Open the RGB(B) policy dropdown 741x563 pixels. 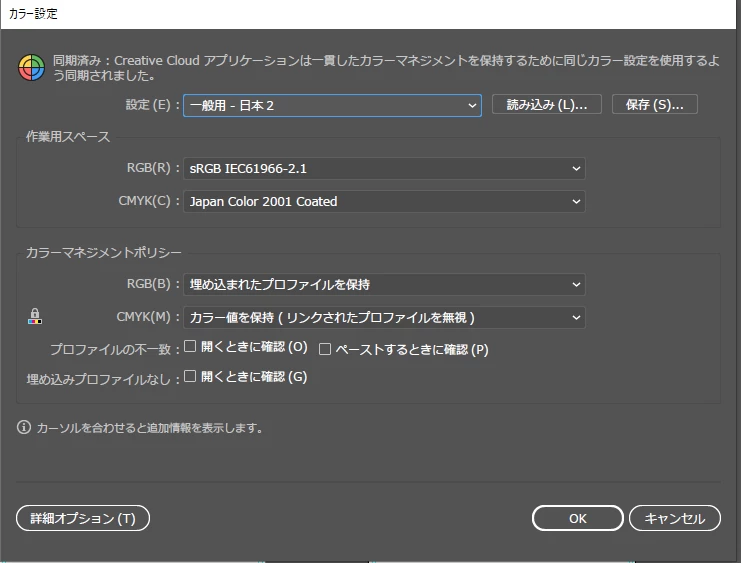[384, 285]
